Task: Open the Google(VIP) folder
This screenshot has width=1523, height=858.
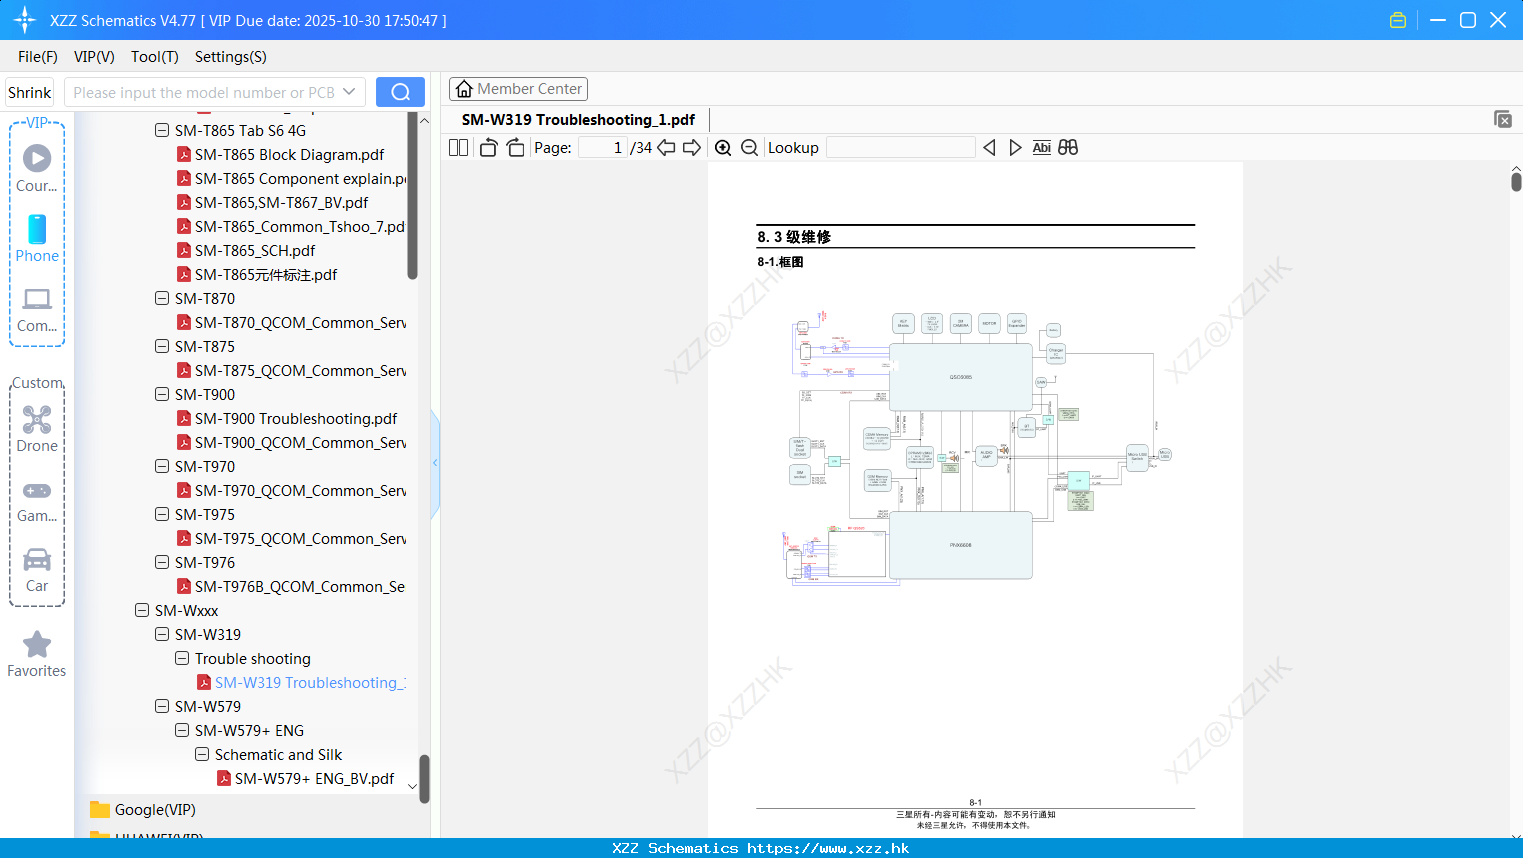Action: tap(155, 810)
